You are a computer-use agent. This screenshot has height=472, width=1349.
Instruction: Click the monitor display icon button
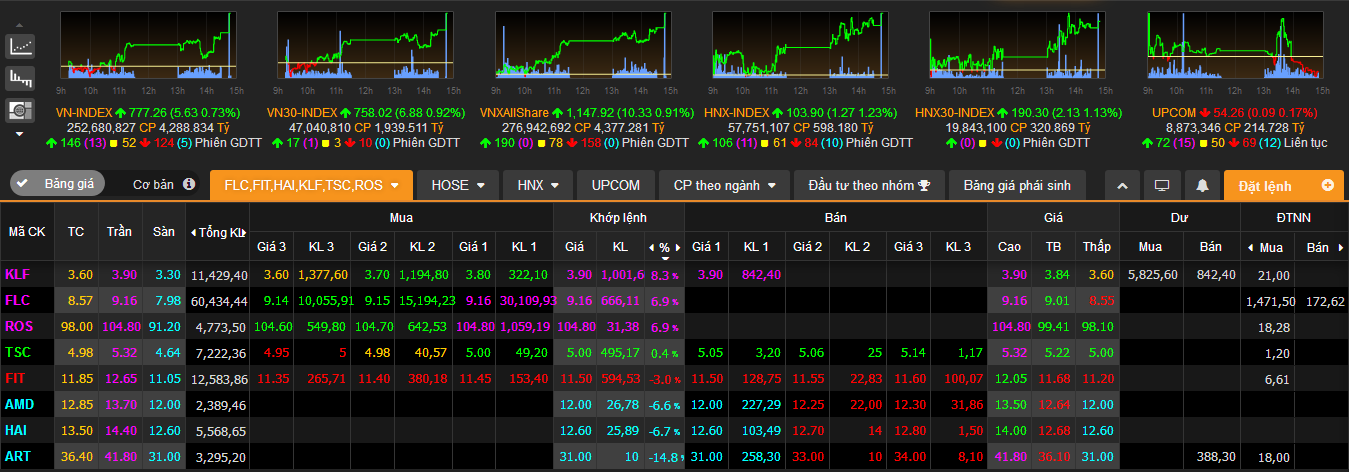[x=1162, y=186]
